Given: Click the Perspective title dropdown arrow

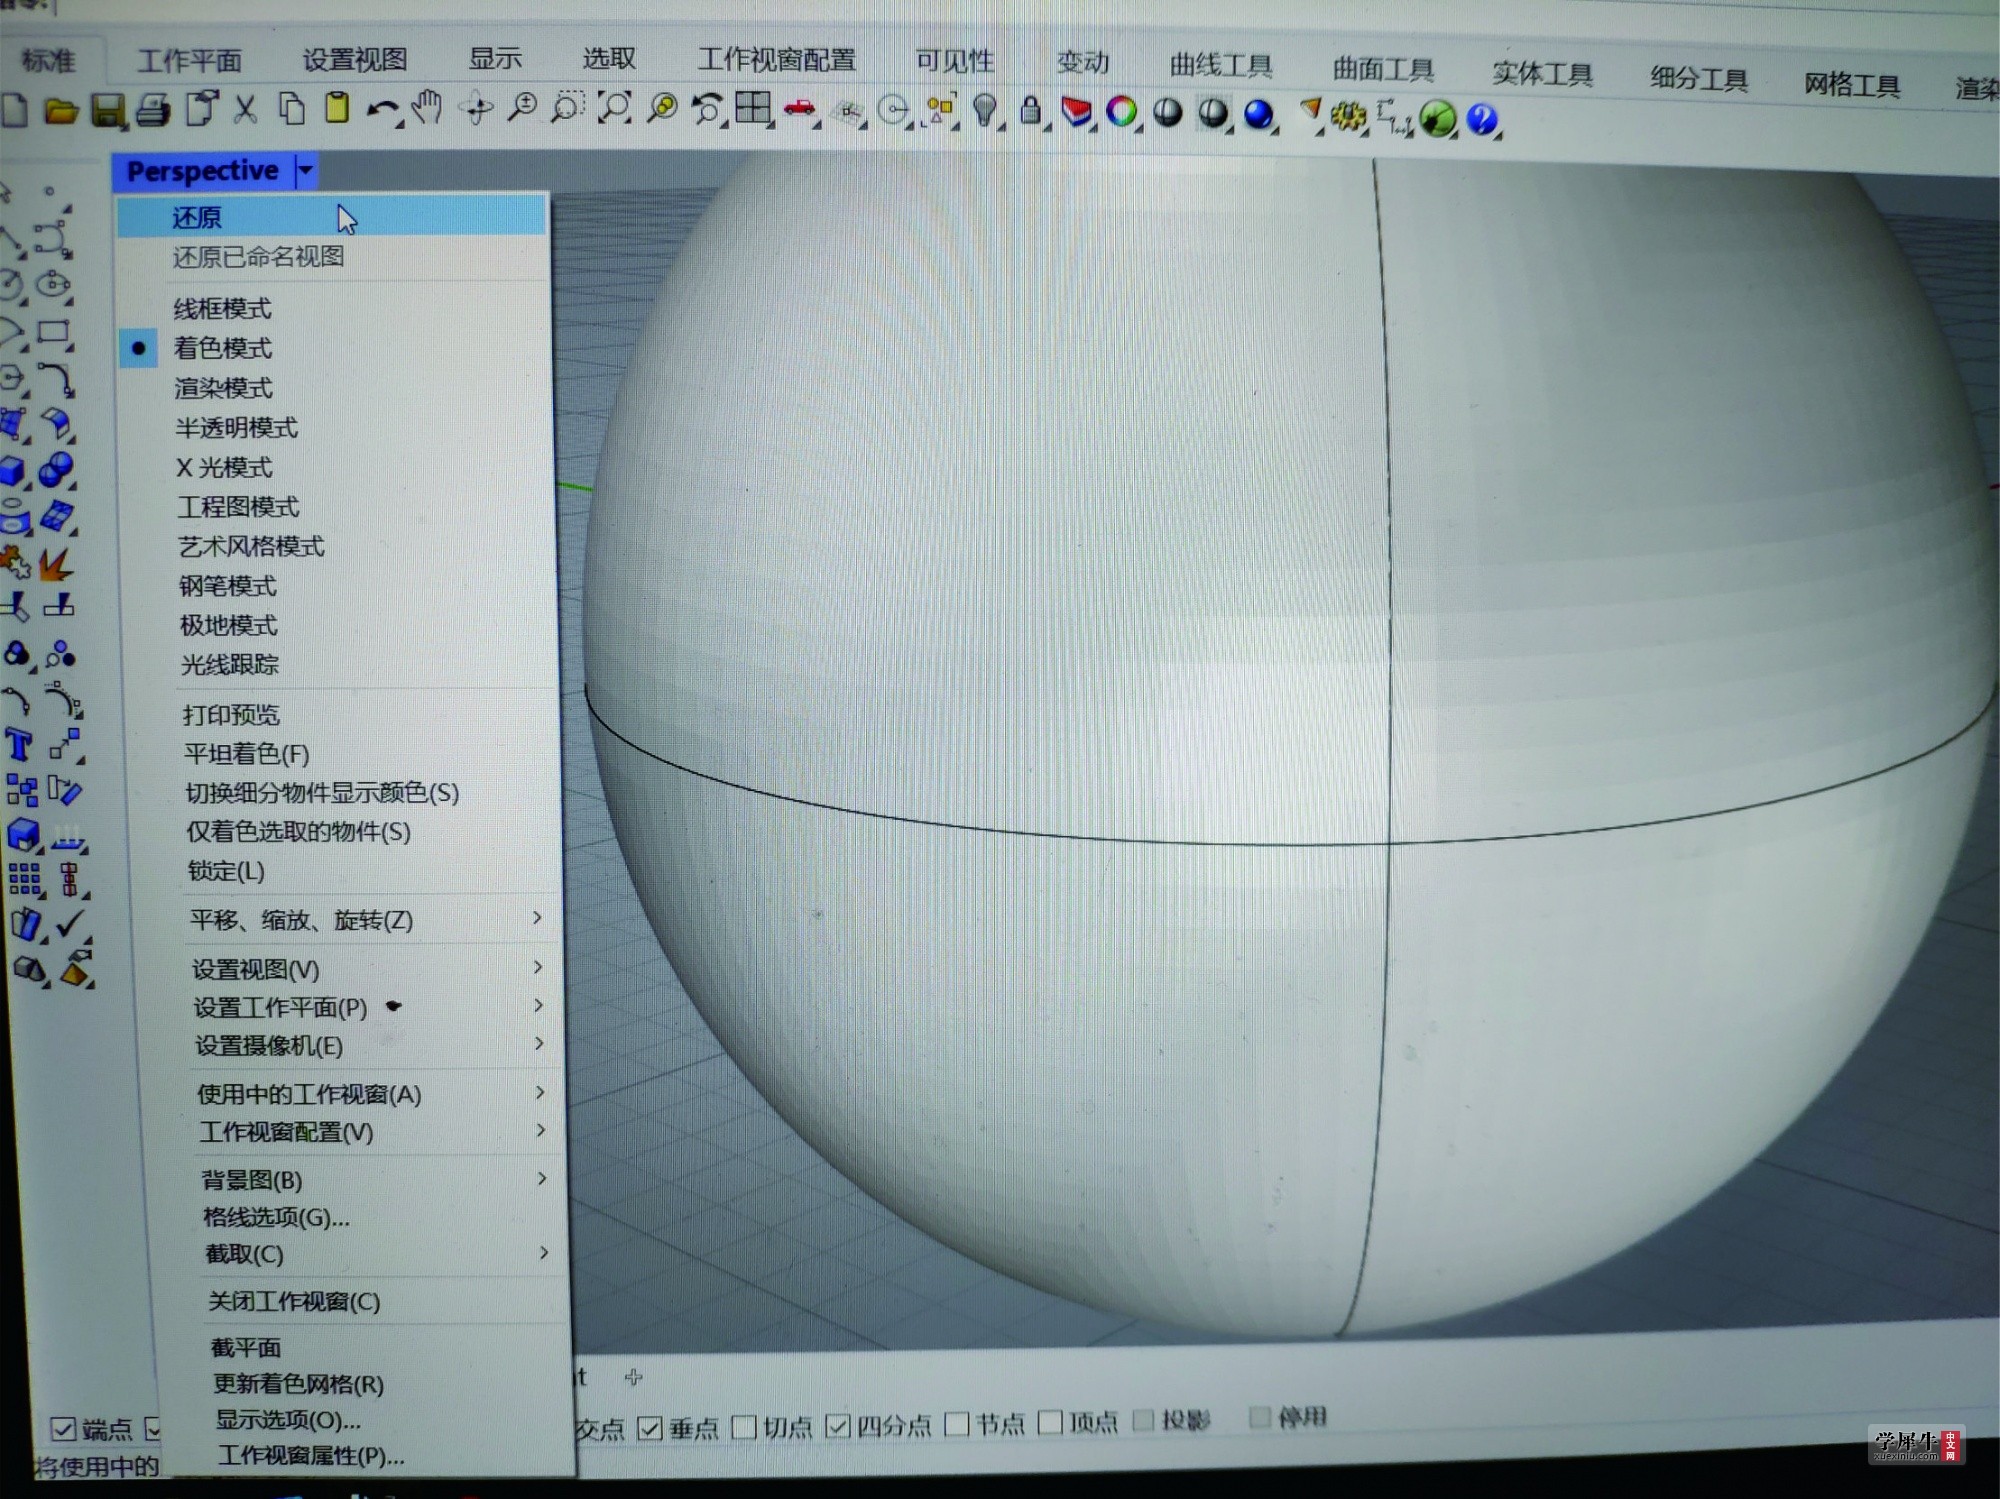Looking at the screenshot, I should point(306,171).
